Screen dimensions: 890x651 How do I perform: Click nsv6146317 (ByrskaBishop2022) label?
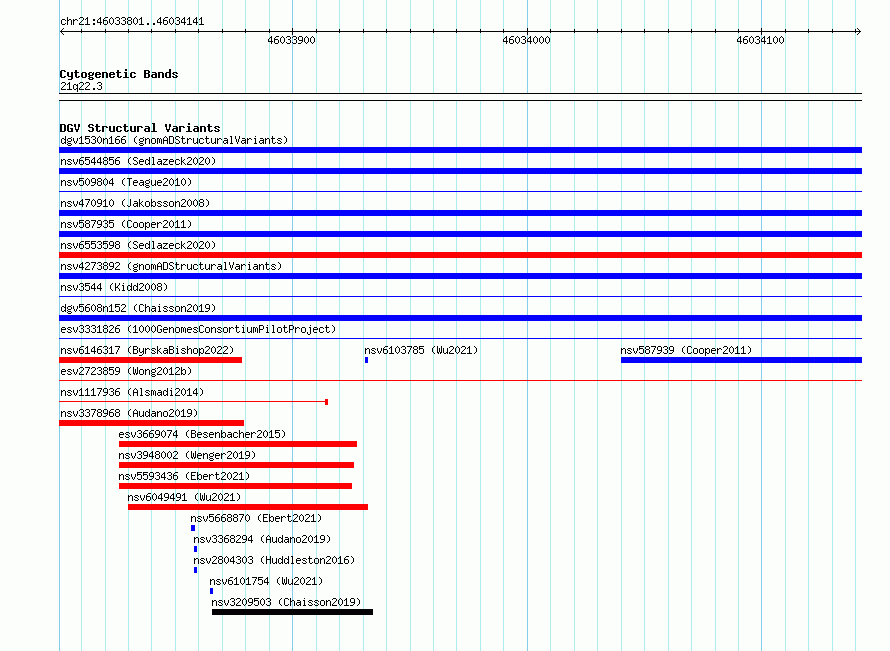click(x=147, y=350)
